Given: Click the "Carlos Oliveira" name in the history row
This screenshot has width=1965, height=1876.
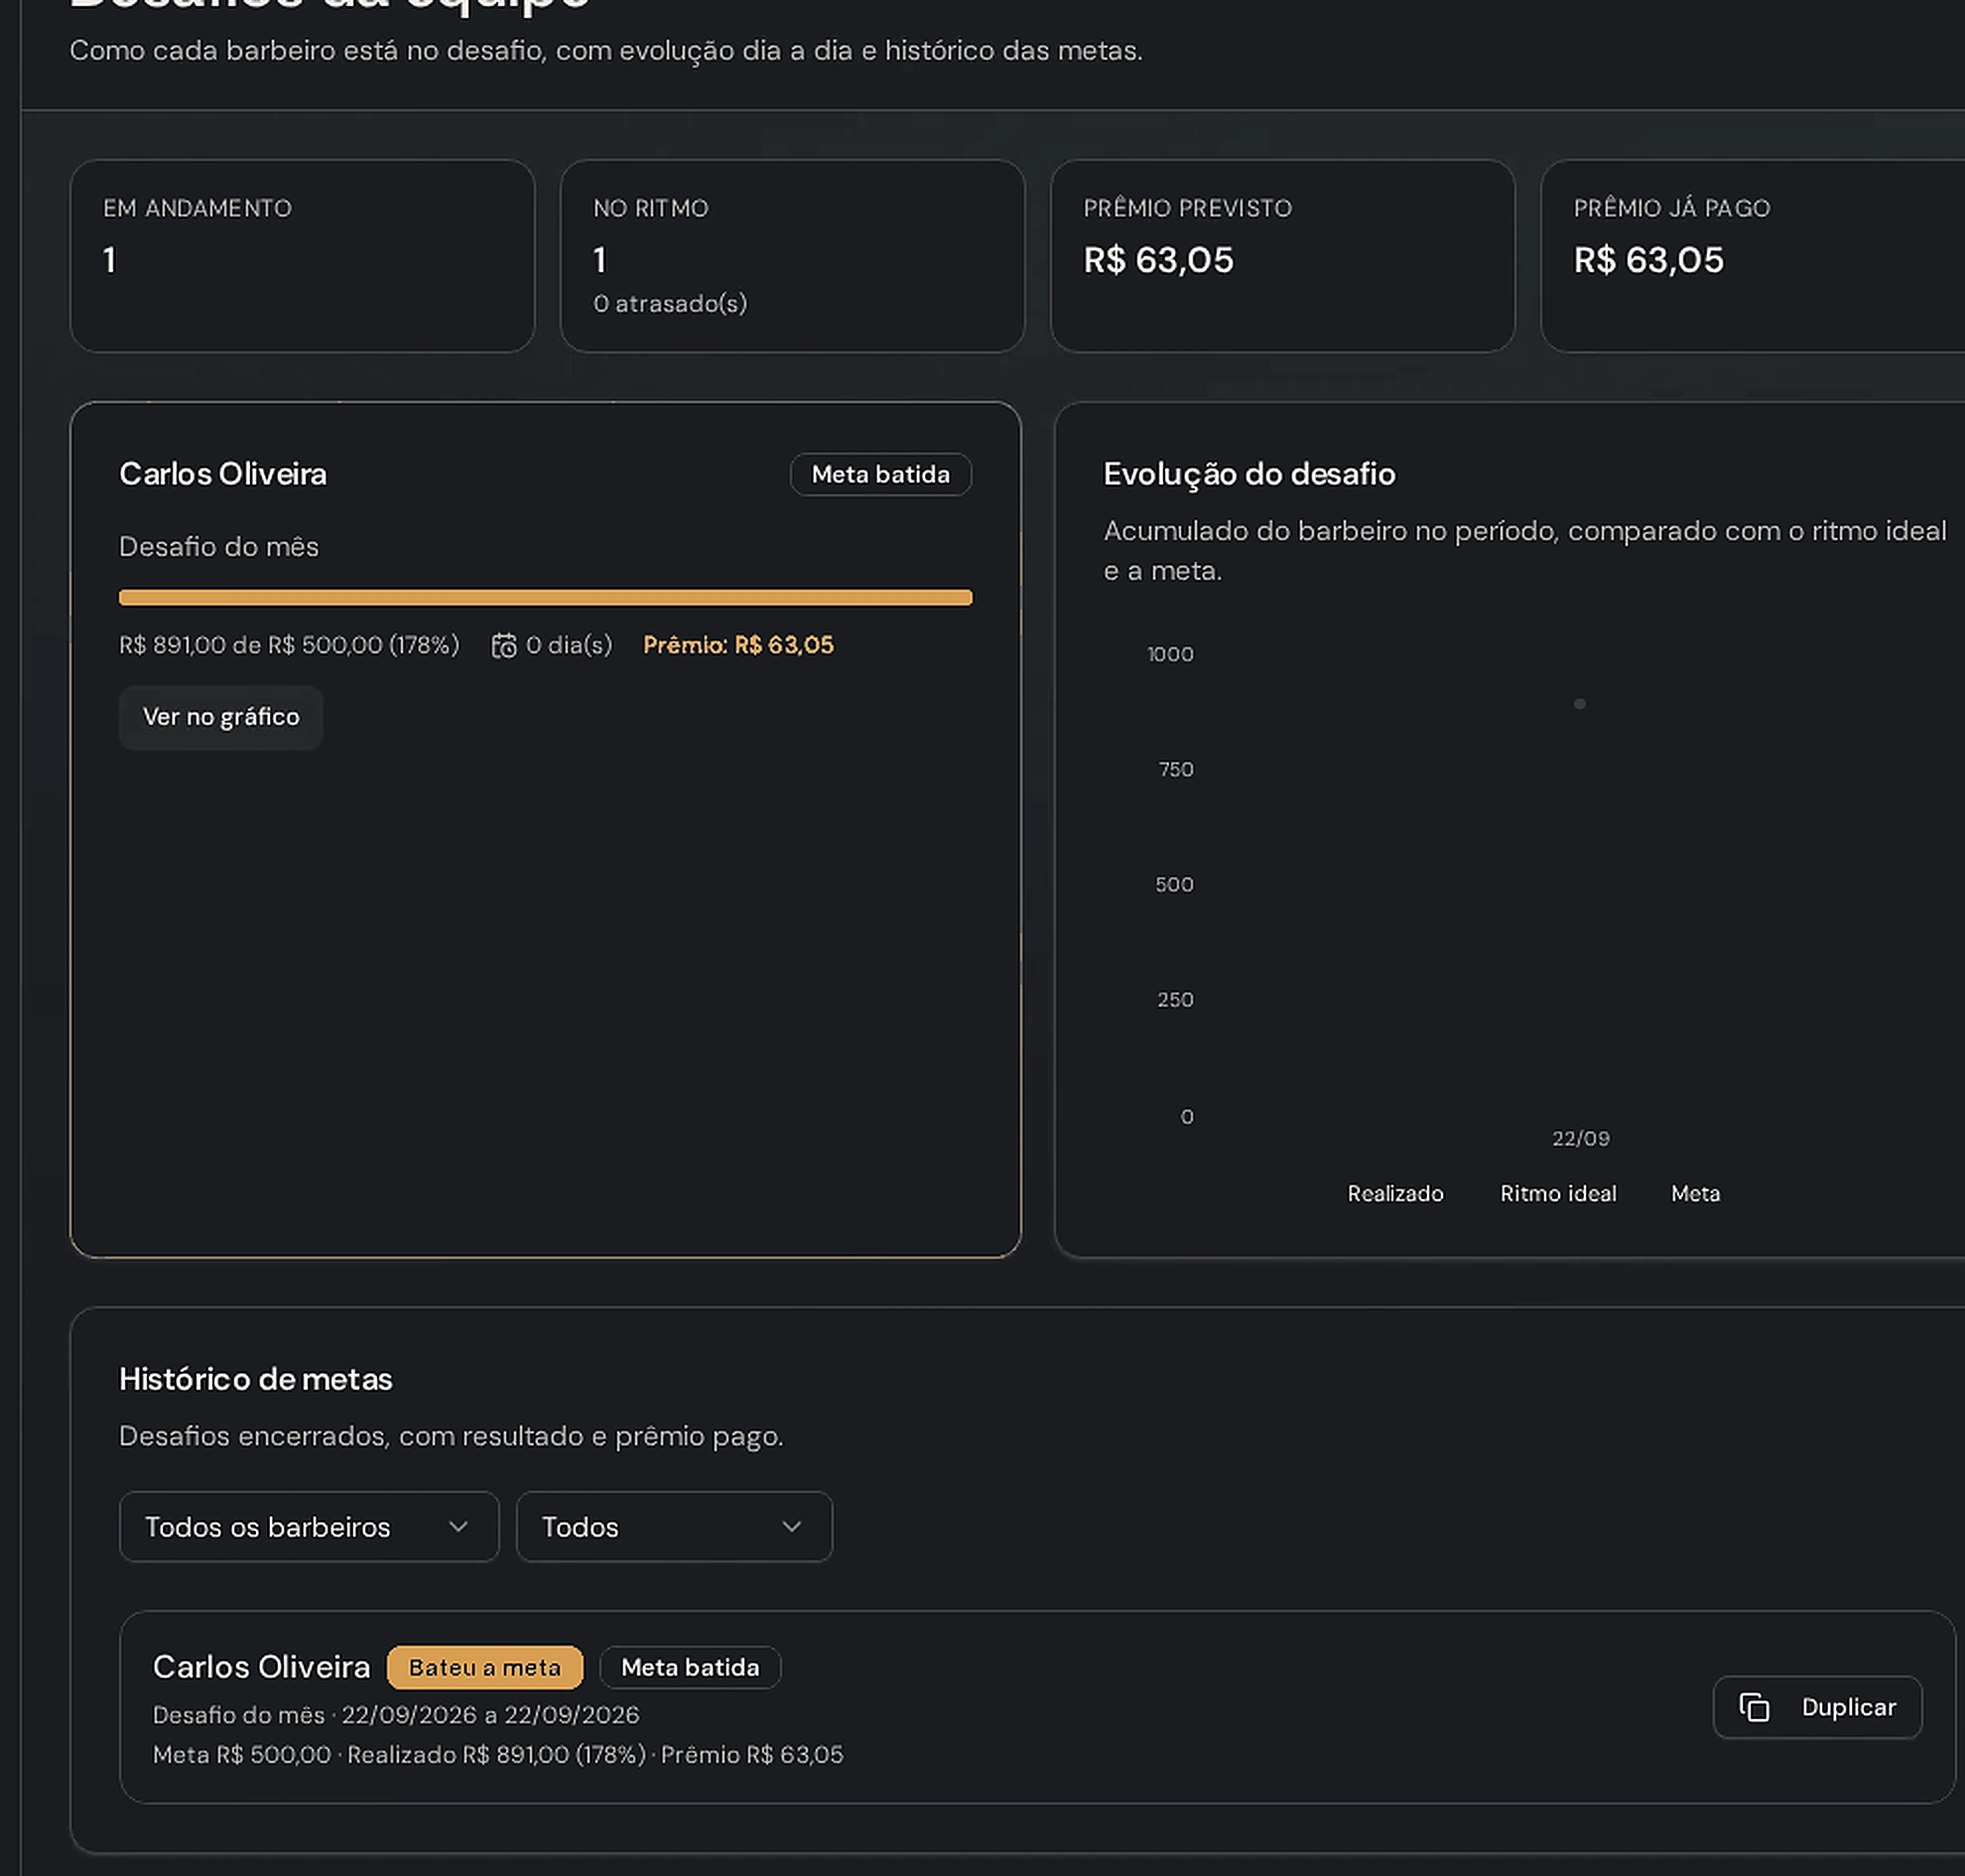Looking at the screenshot, I should point(262,1667).
